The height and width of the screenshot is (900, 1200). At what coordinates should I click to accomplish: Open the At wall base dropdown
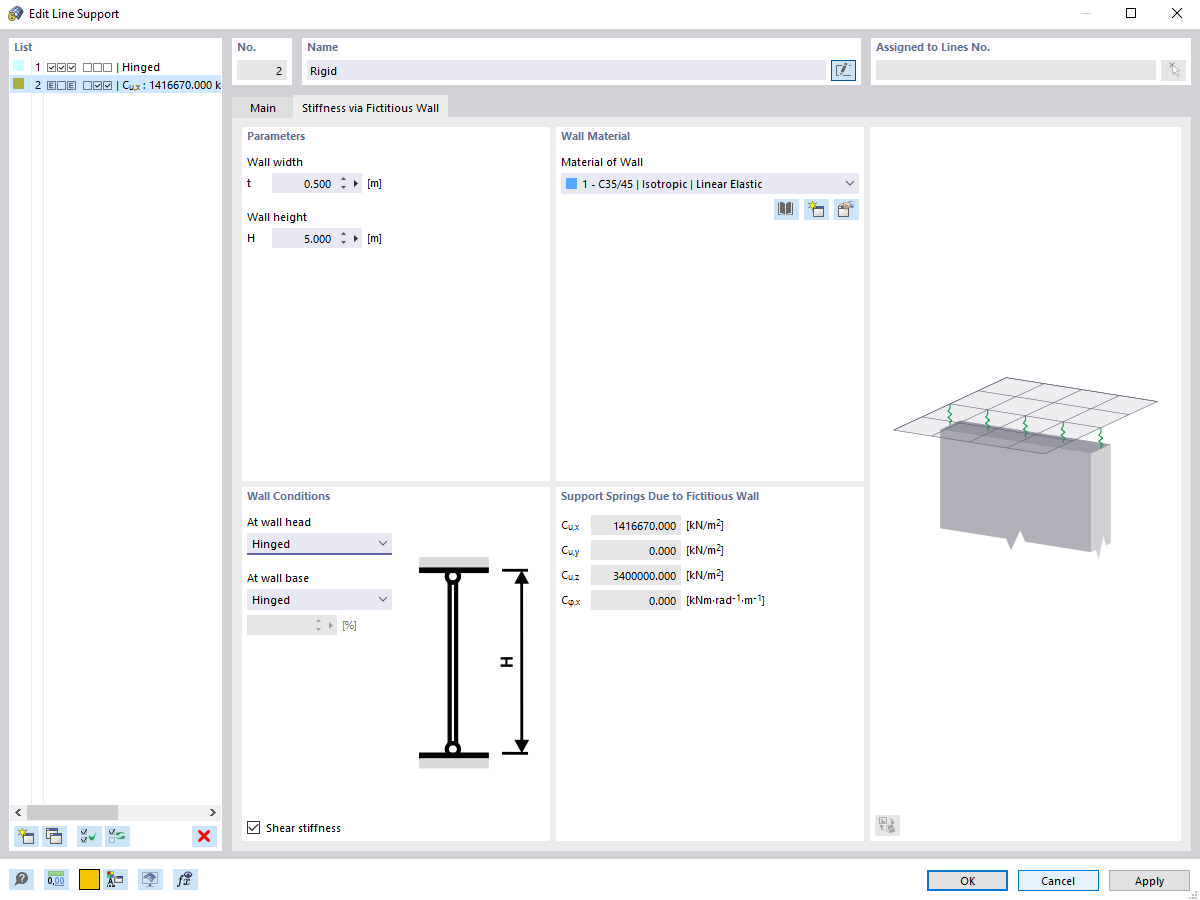coord(385,599)
